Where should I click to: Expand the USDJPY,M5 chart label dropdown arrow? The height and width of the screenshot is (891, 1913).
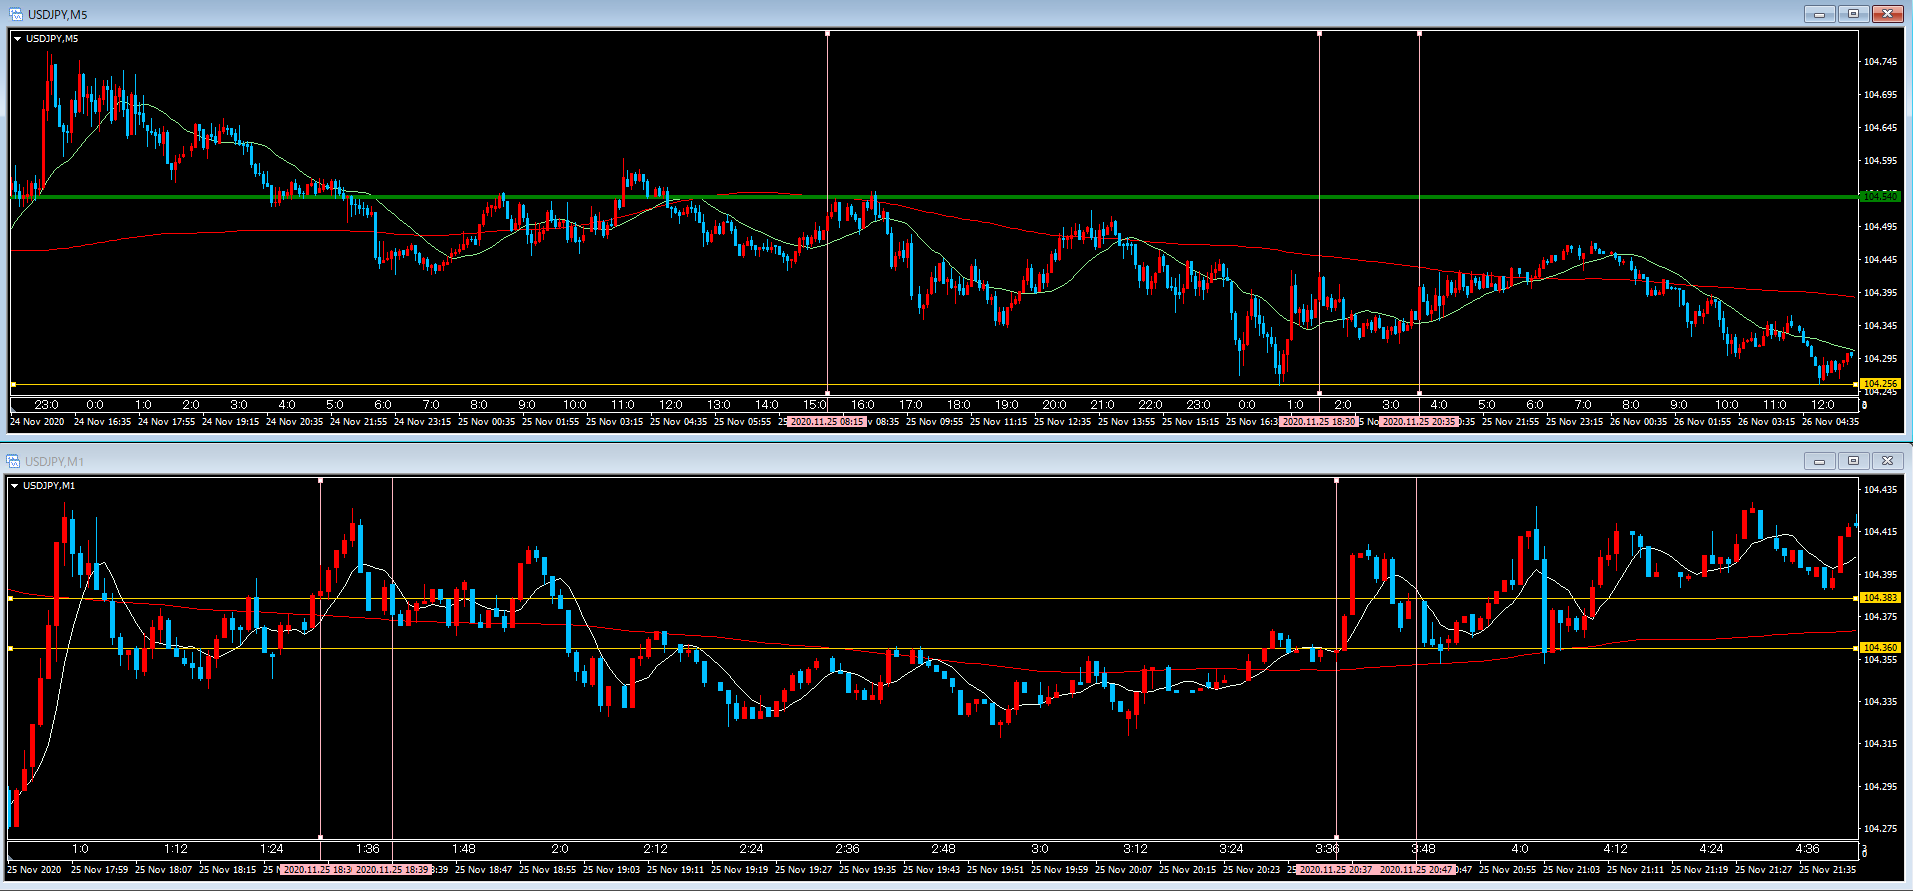18,39
